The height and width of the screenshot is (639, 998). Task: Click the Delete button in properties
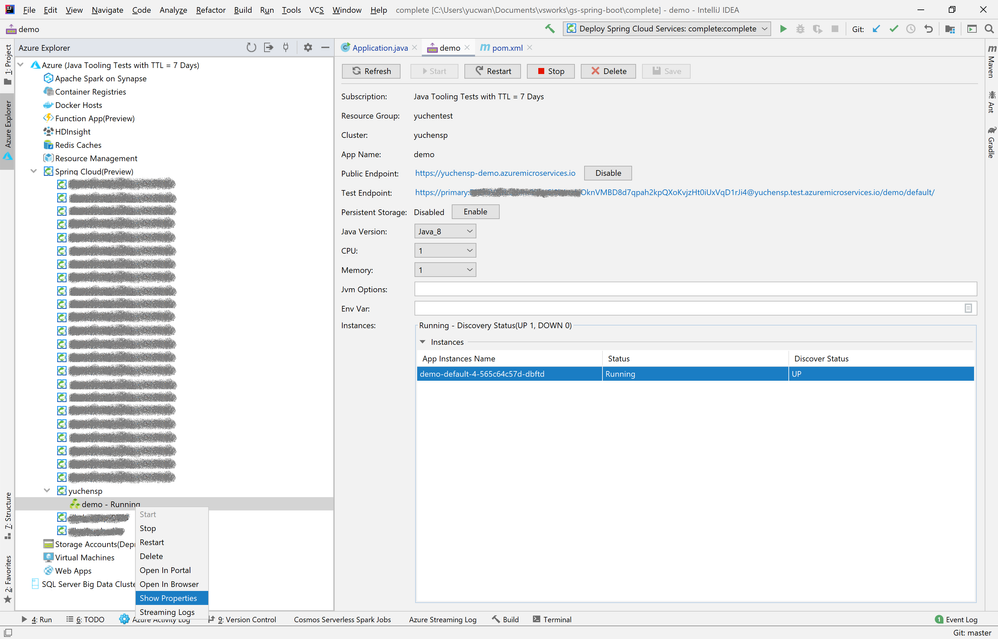(608, 71)
